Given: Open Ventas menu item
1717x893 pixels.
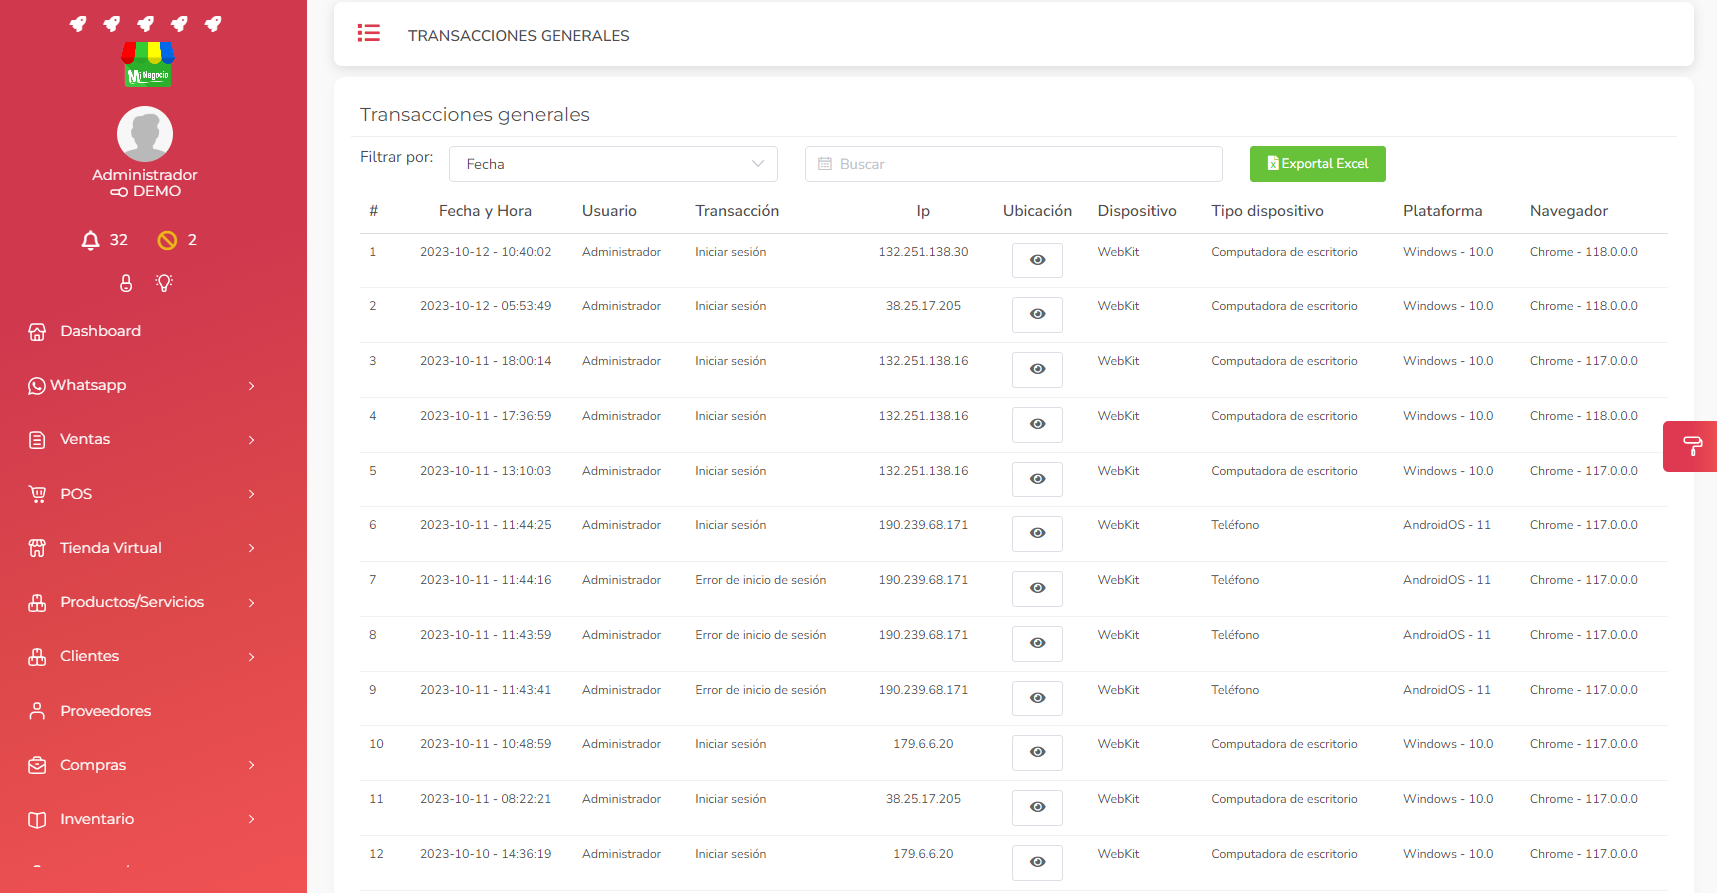Looking at the screenshot, I should pos(85,439).
